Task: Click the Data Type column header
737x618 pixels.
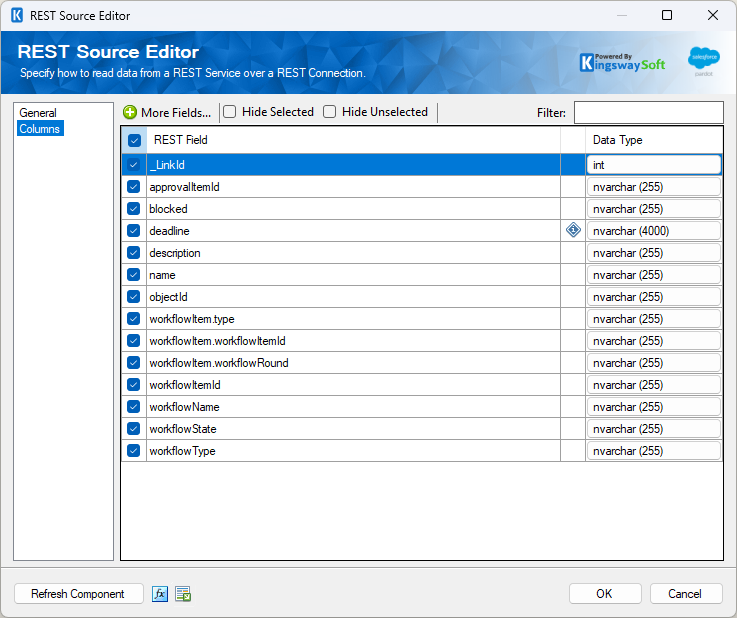Action: pos(654,140)
